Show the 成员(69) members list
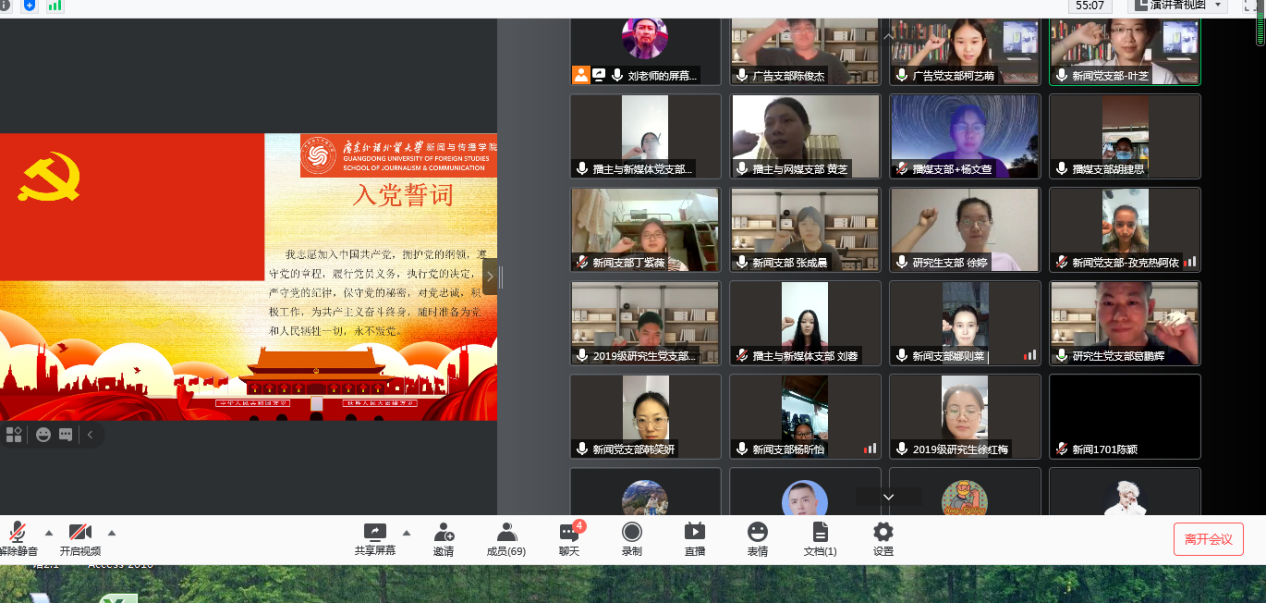This screenshot has width=1266, height=603. [506, 538]
